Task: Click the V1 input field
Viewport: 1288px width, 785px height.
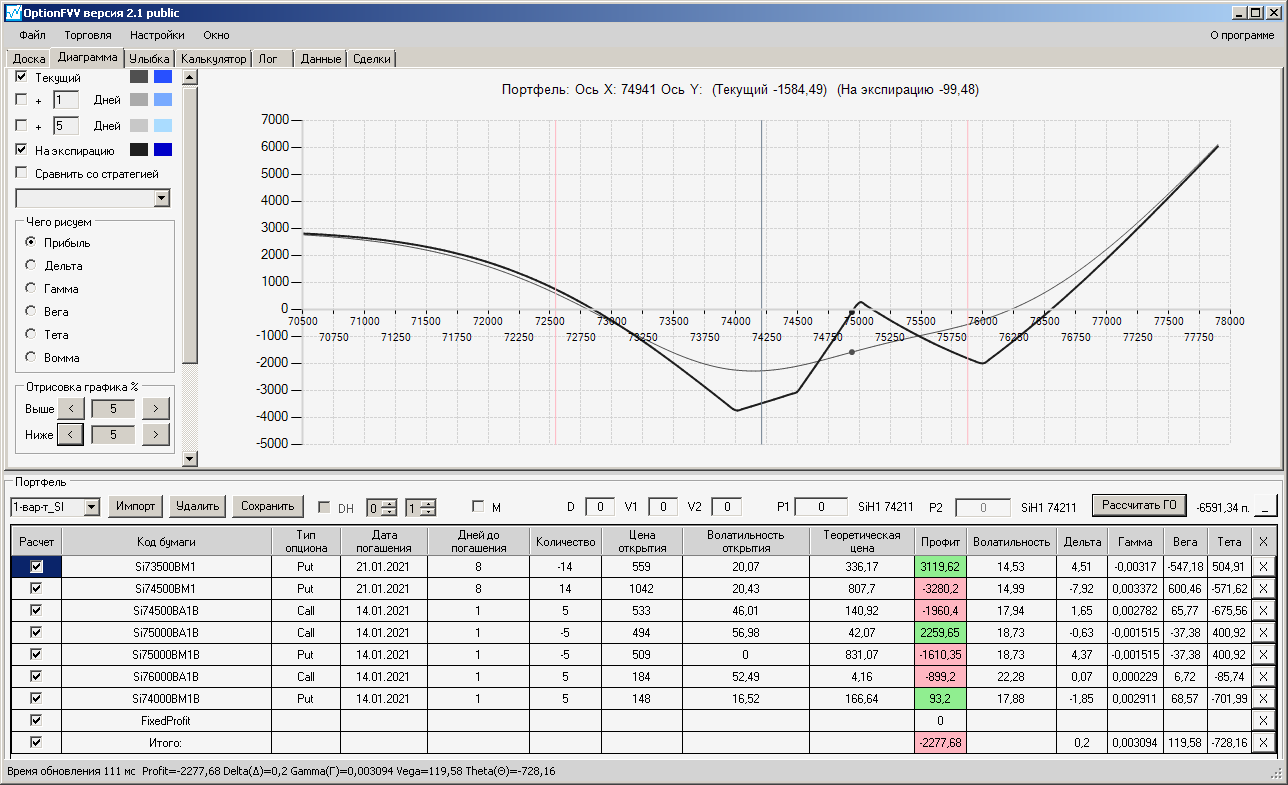Action: pos(664,507)
